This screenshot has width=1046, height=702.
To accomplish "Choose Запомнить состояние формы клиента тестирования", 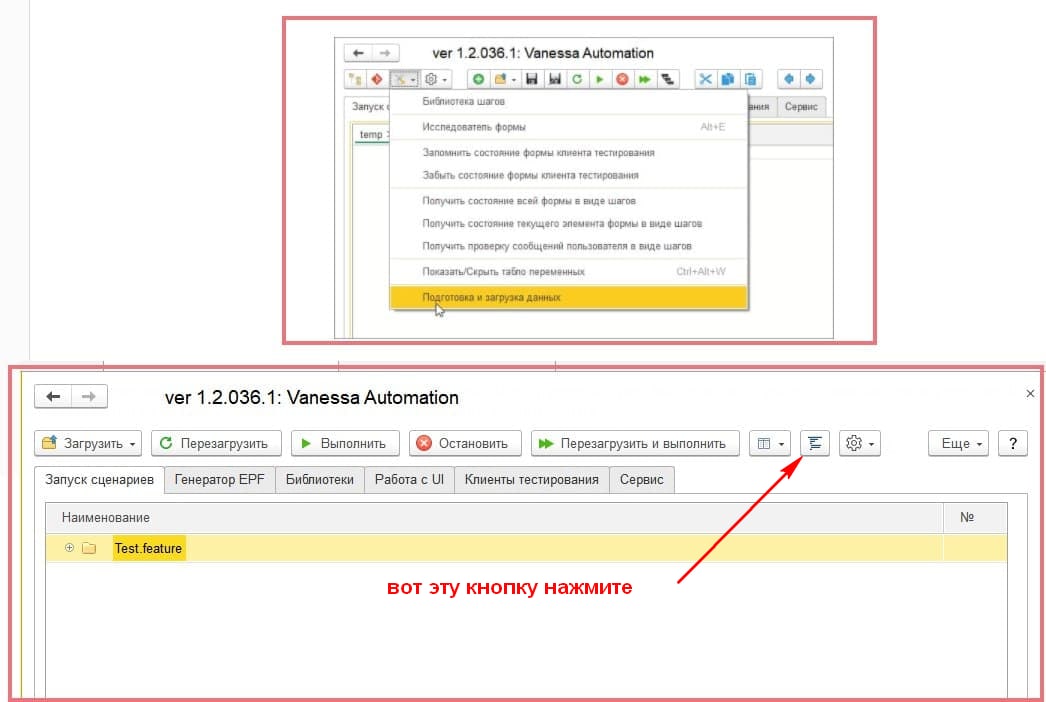I will coord(568,153).
